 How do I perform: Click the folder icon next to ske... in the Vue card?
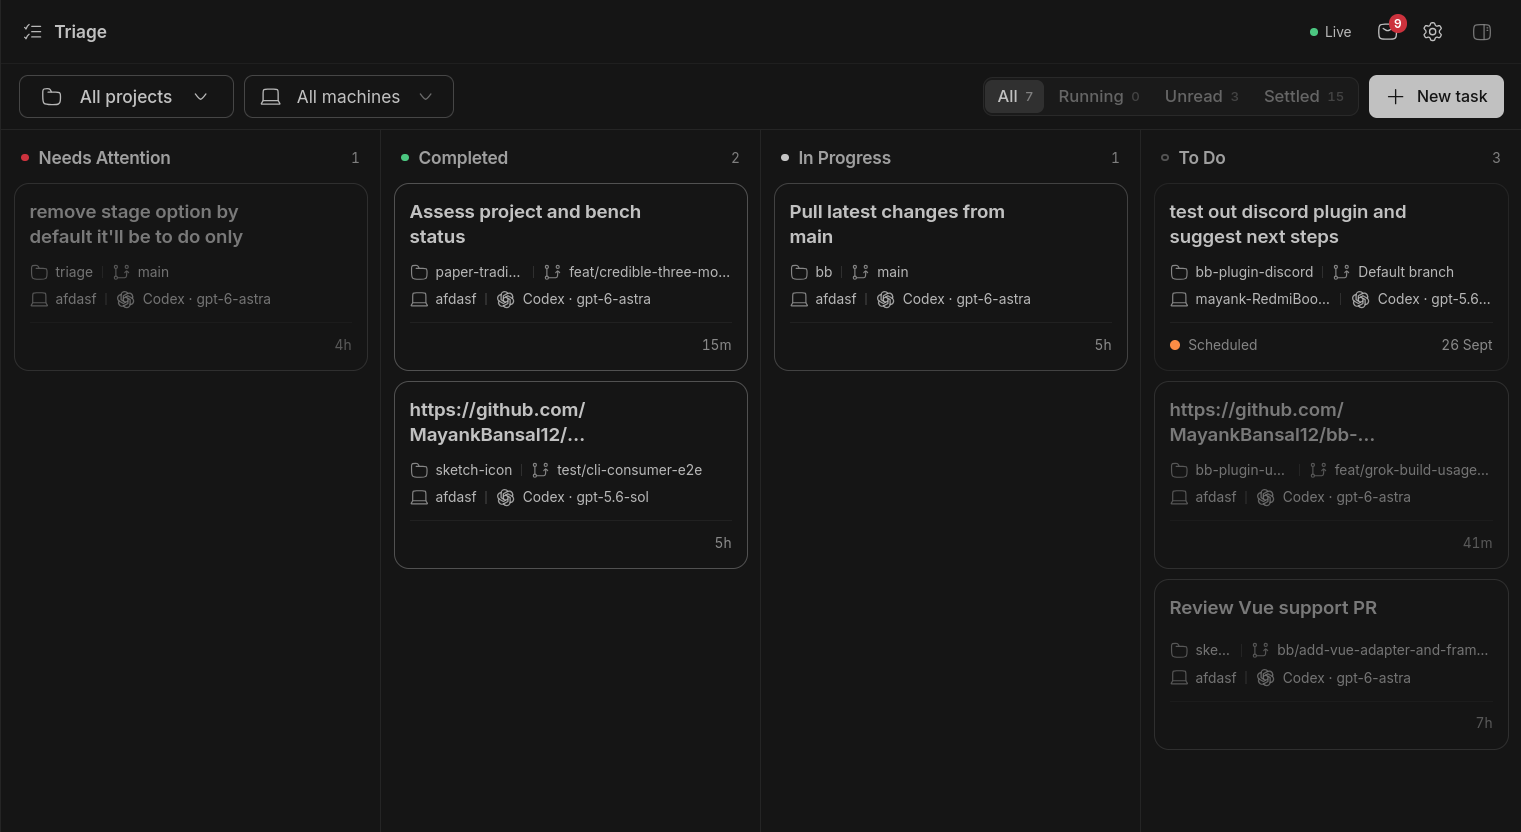[x=1179, y=650]
